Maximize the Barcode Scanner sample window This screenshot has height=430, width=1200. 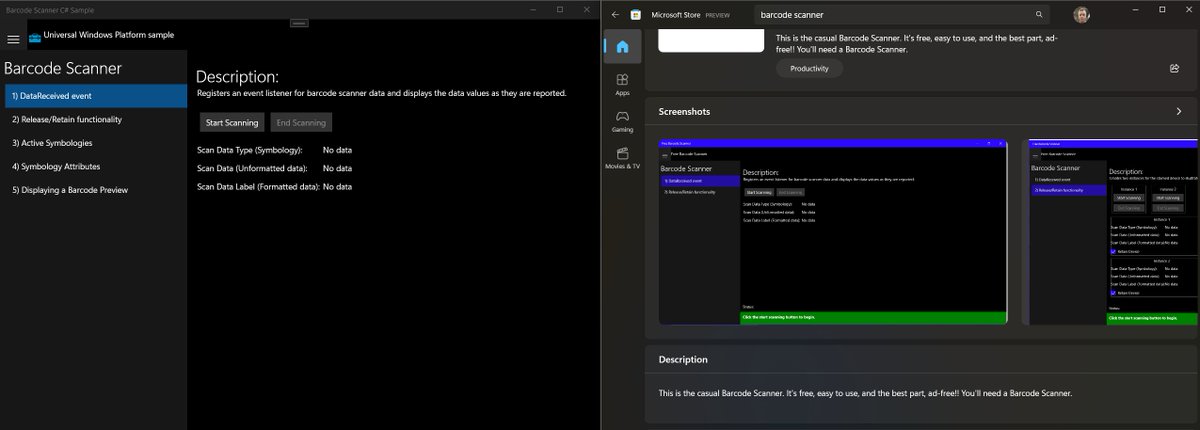click(x=559, y=9)
